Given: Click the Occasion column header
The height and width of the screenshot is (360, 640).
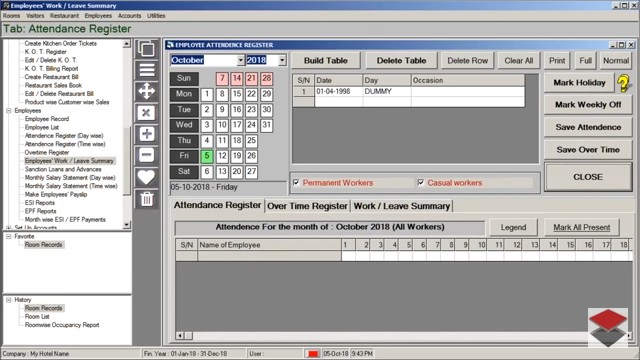Looking at the screenshot, I should pos(467,80).
